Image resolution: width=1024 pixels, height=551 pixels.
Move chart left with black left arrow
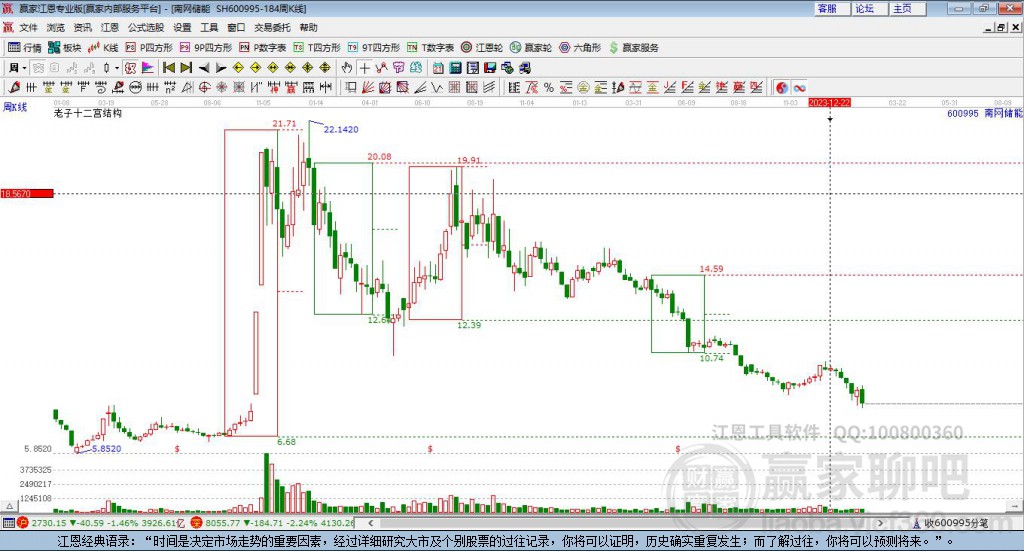[x=204, y=68]
